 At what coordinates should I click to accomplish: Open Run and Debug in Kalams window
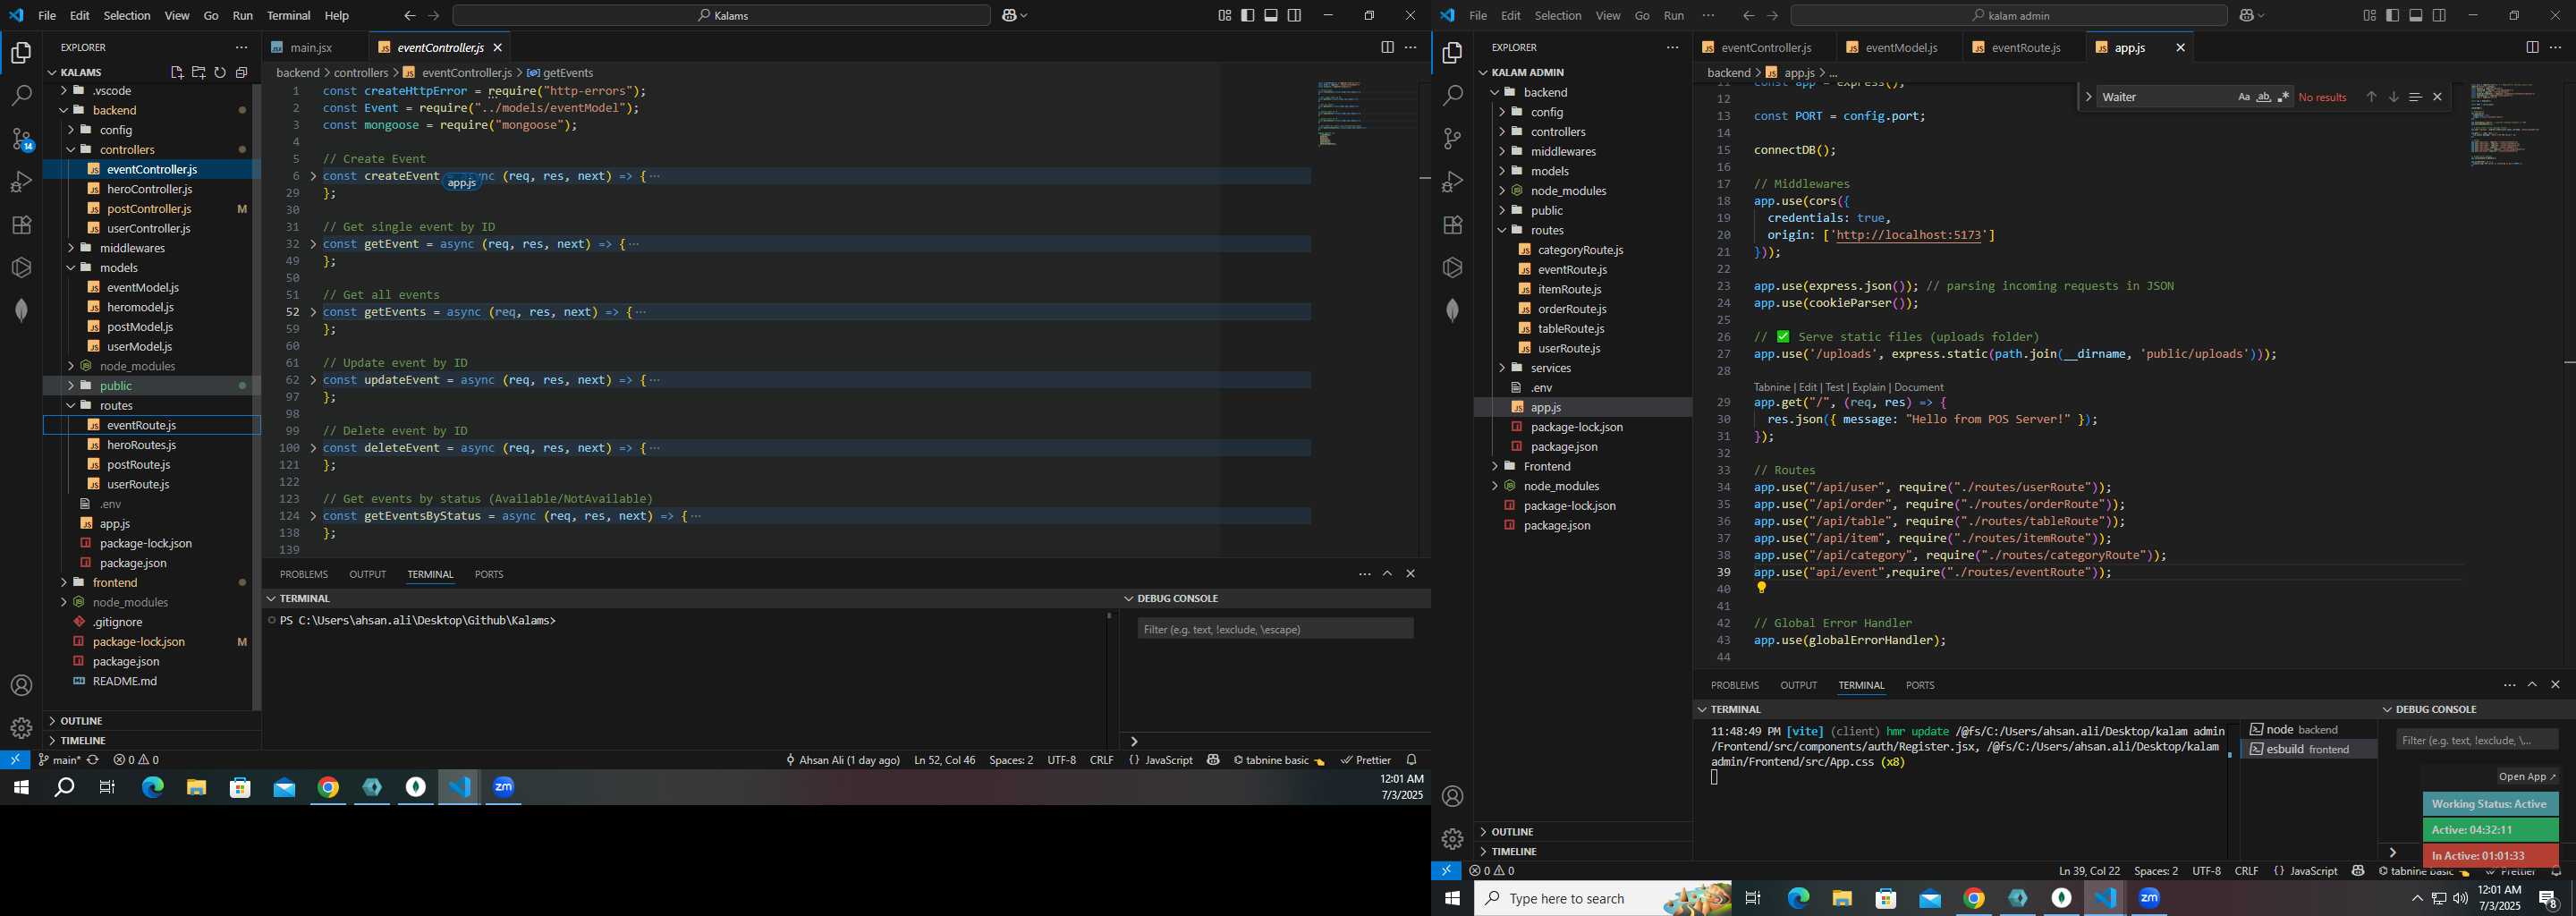(x=21, y=182)
